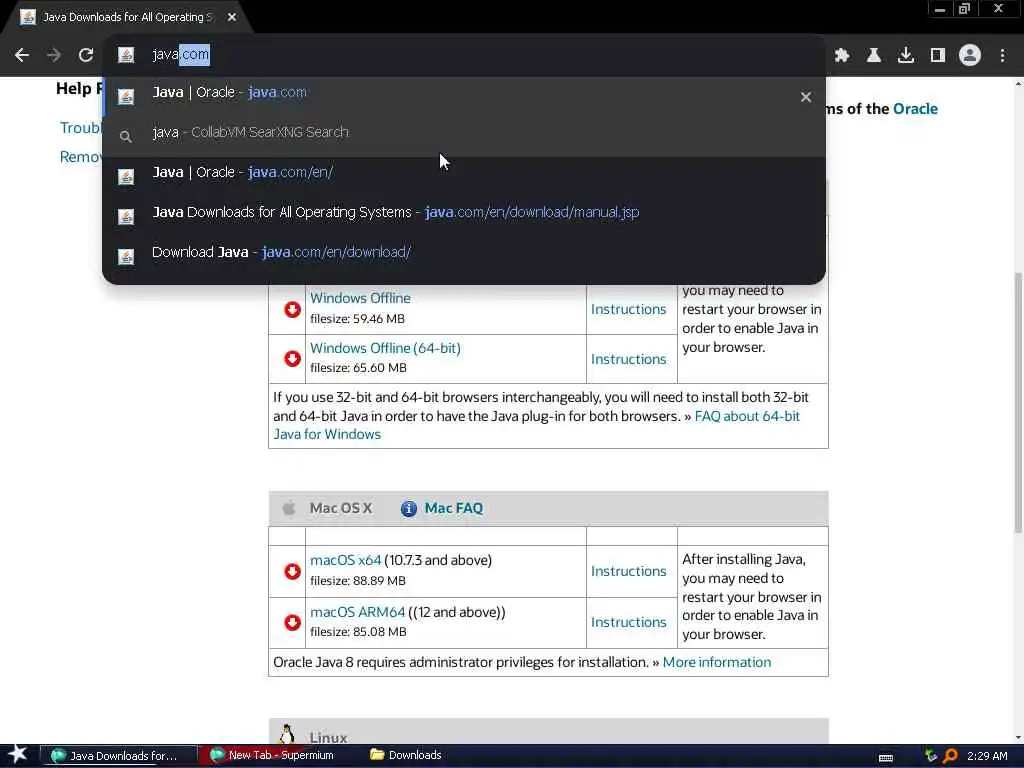Switch to Java Downloads taskbar window
This screenshot has width=1024, height=768.
pyautogui.click(x=119, y=756)
